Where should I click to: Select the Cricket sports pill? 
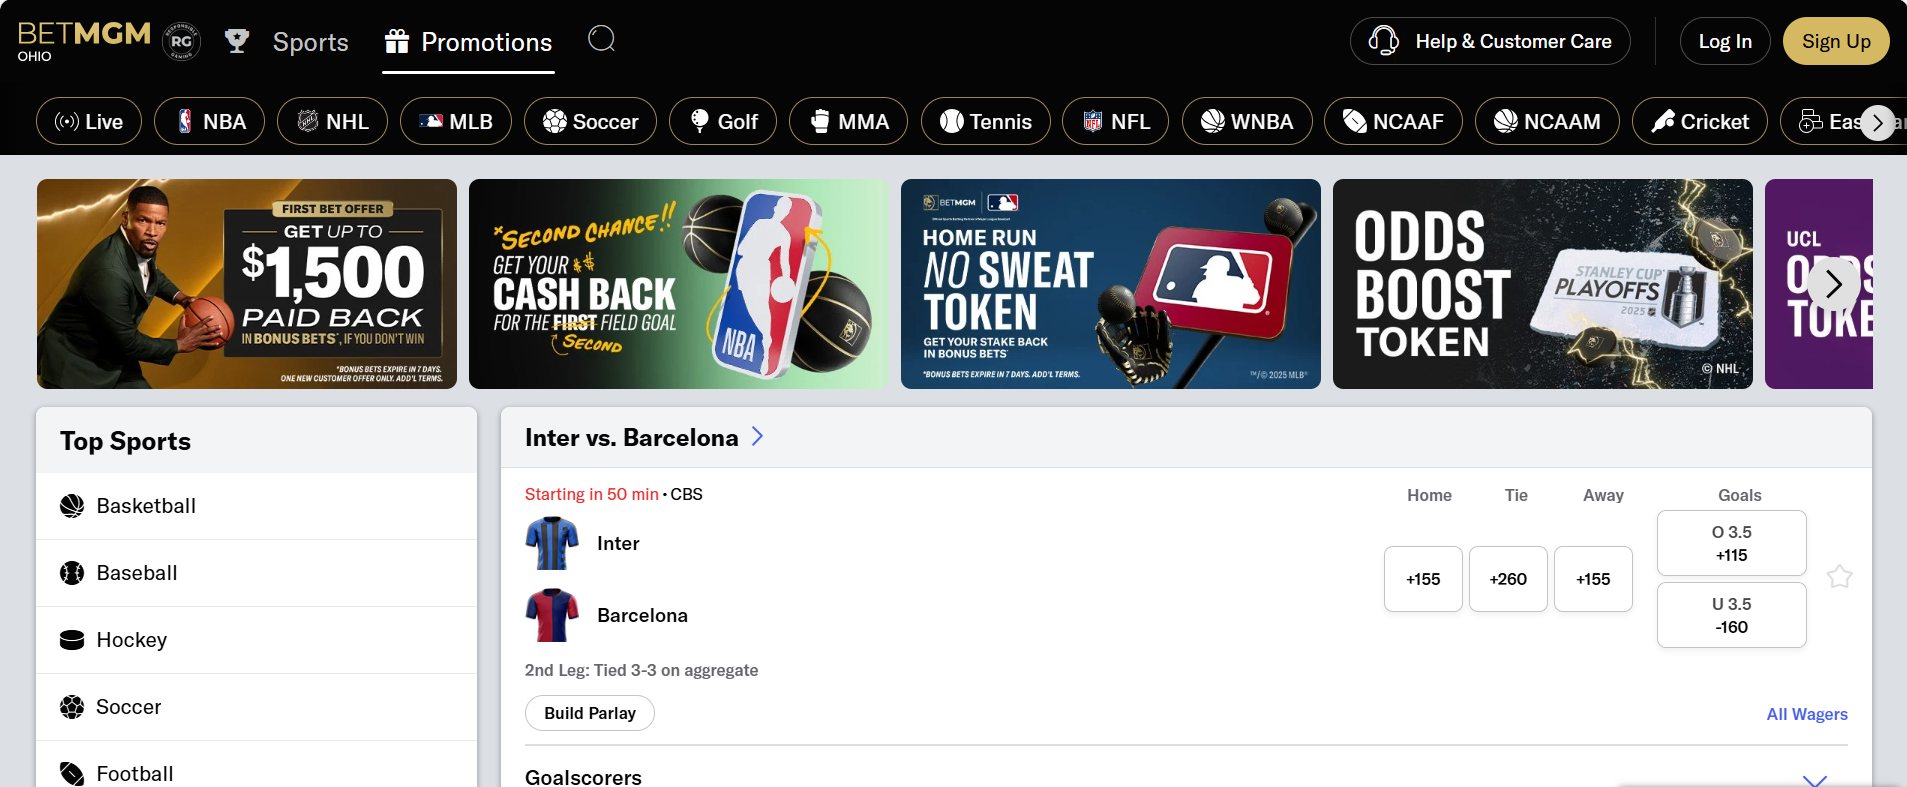[x=1700, y=121]
